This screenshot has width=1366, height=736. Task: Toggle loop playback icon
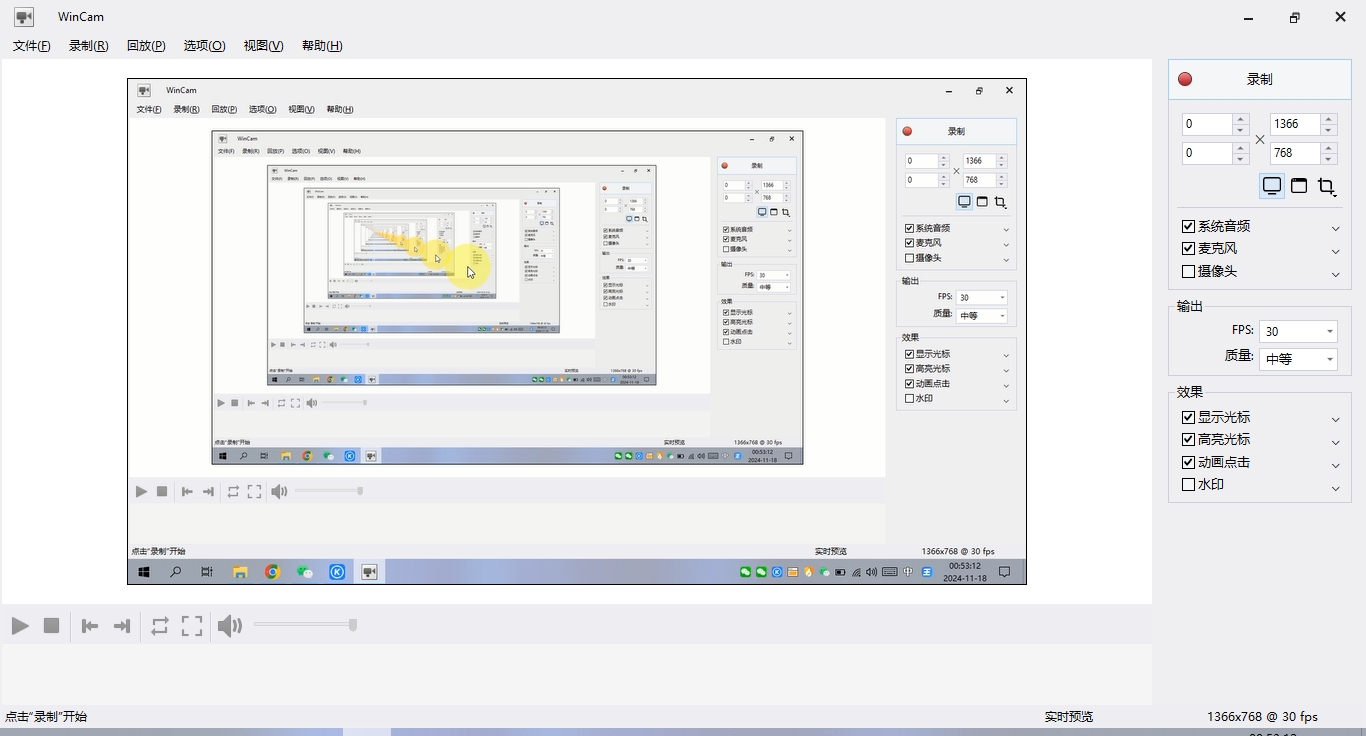pyautogui.click(x=160, y=626)
